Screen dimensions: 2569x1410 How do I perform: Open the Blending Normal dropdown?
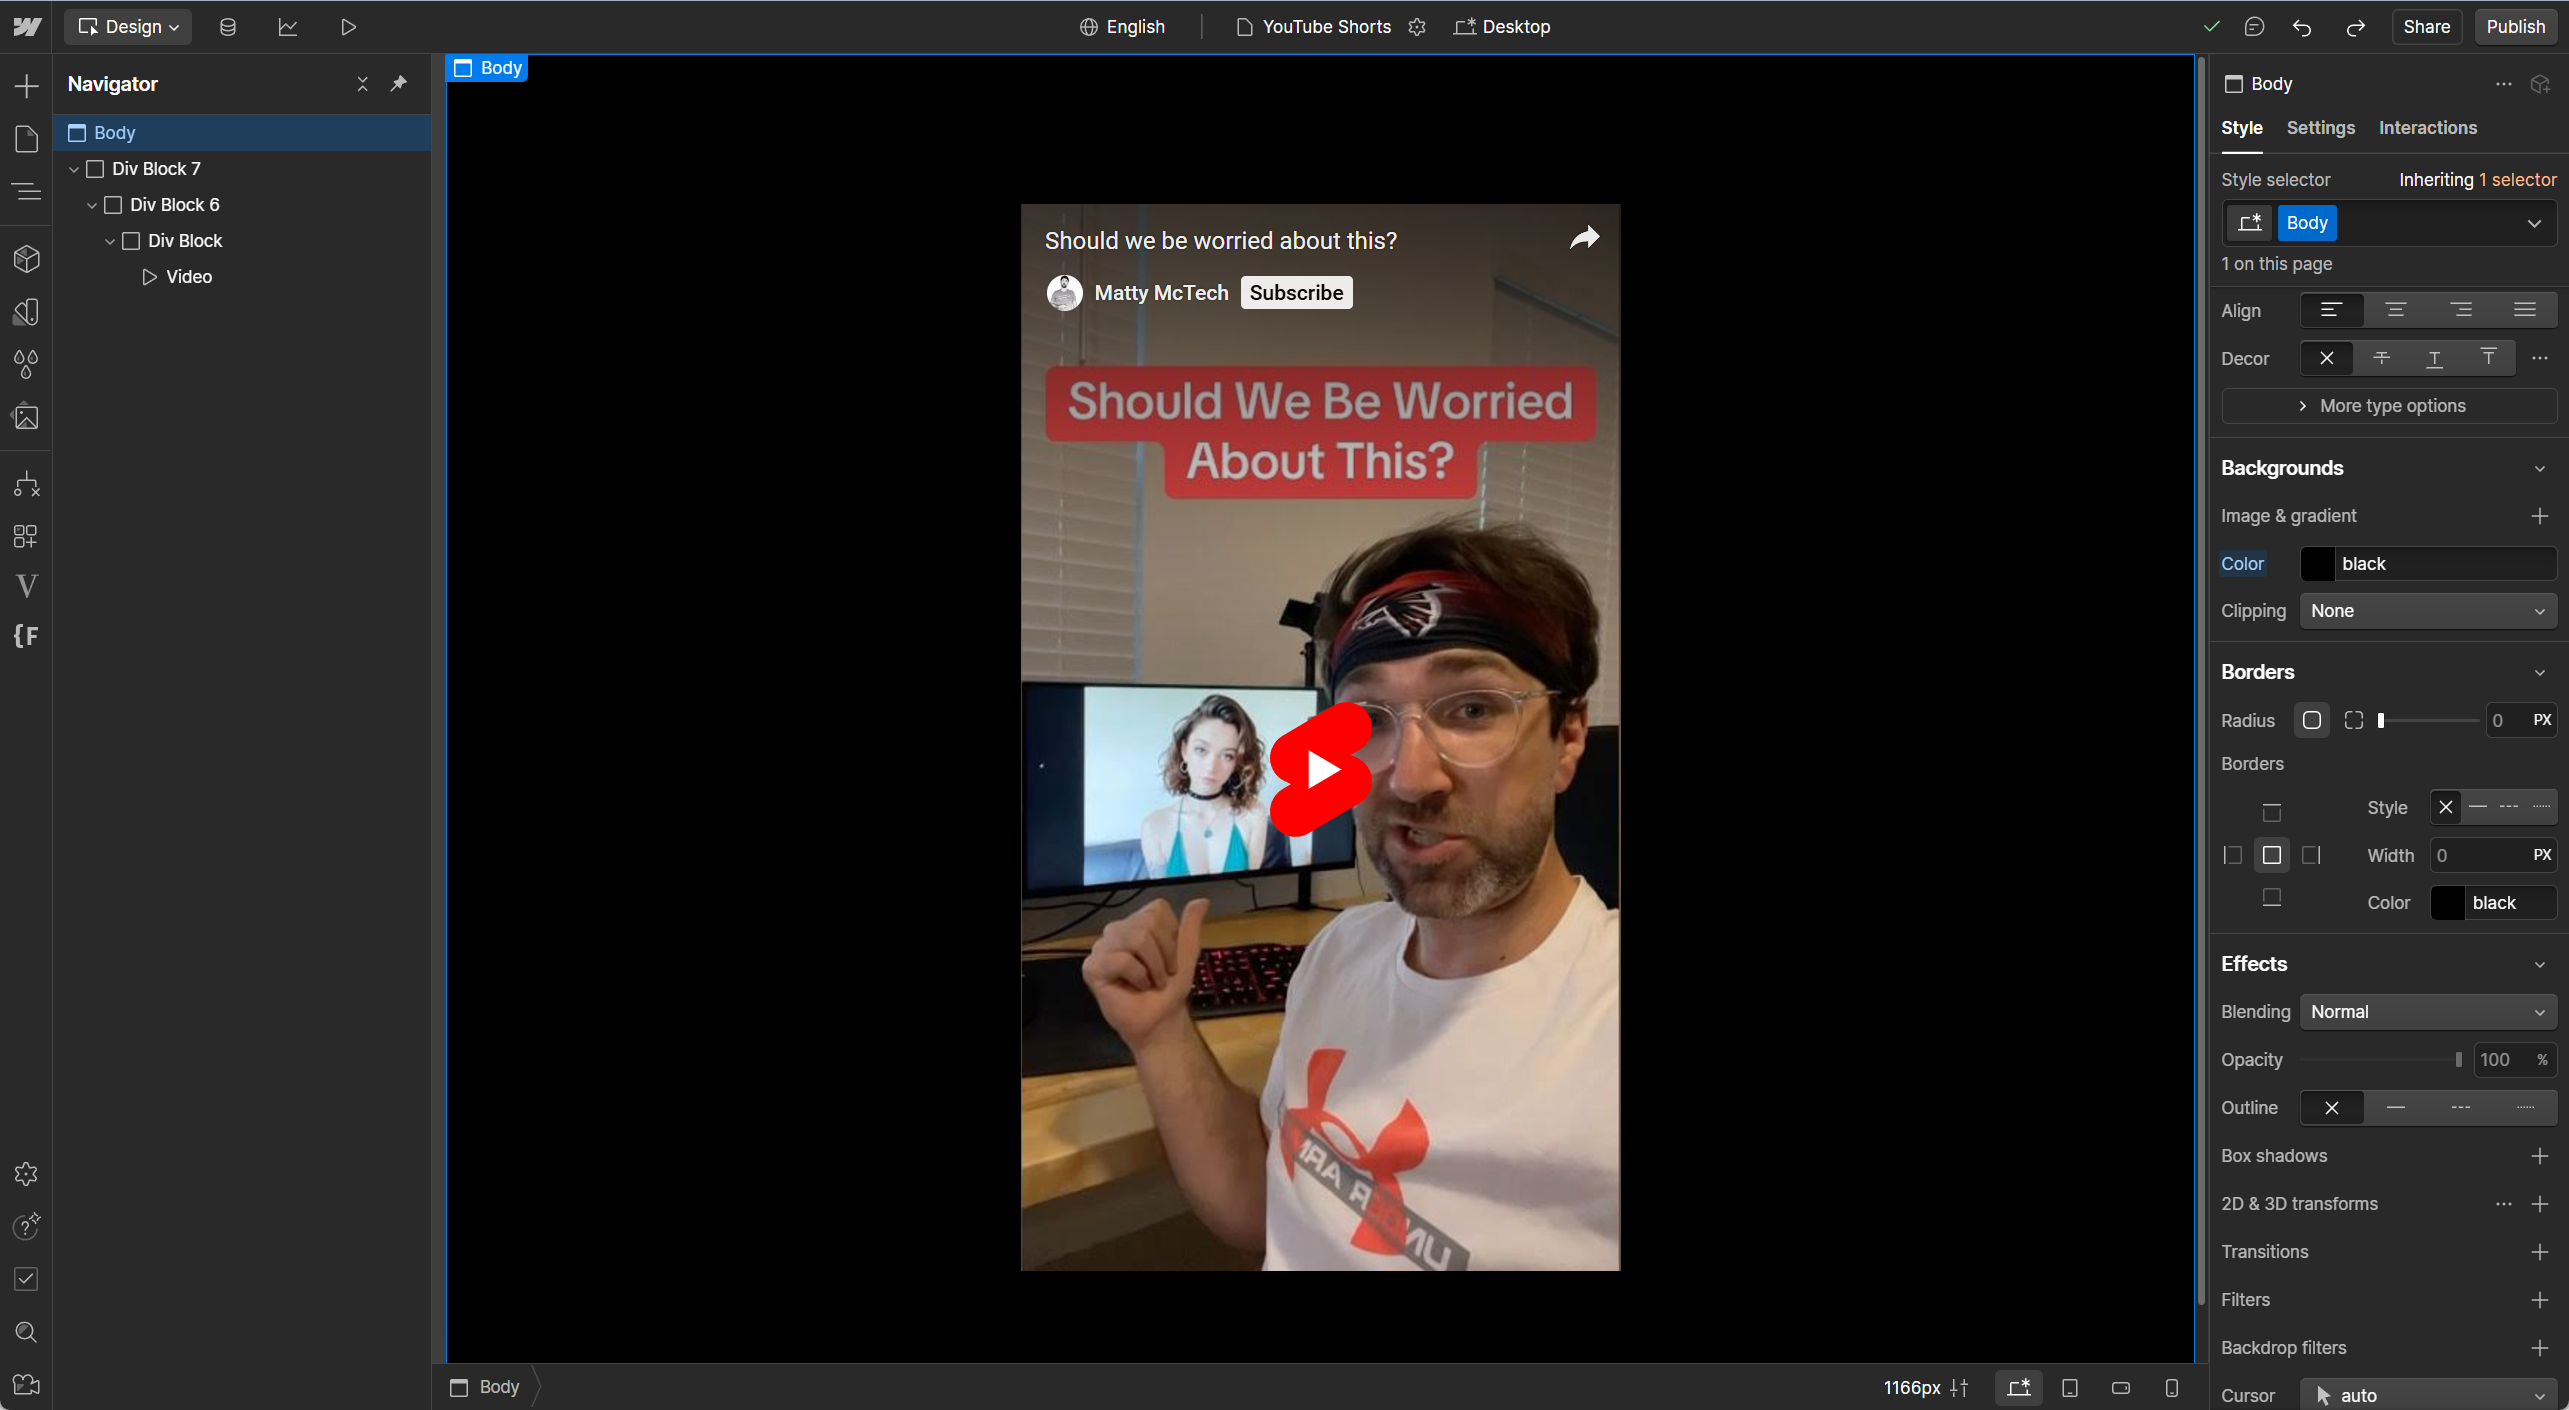tap(2428, 1012)
